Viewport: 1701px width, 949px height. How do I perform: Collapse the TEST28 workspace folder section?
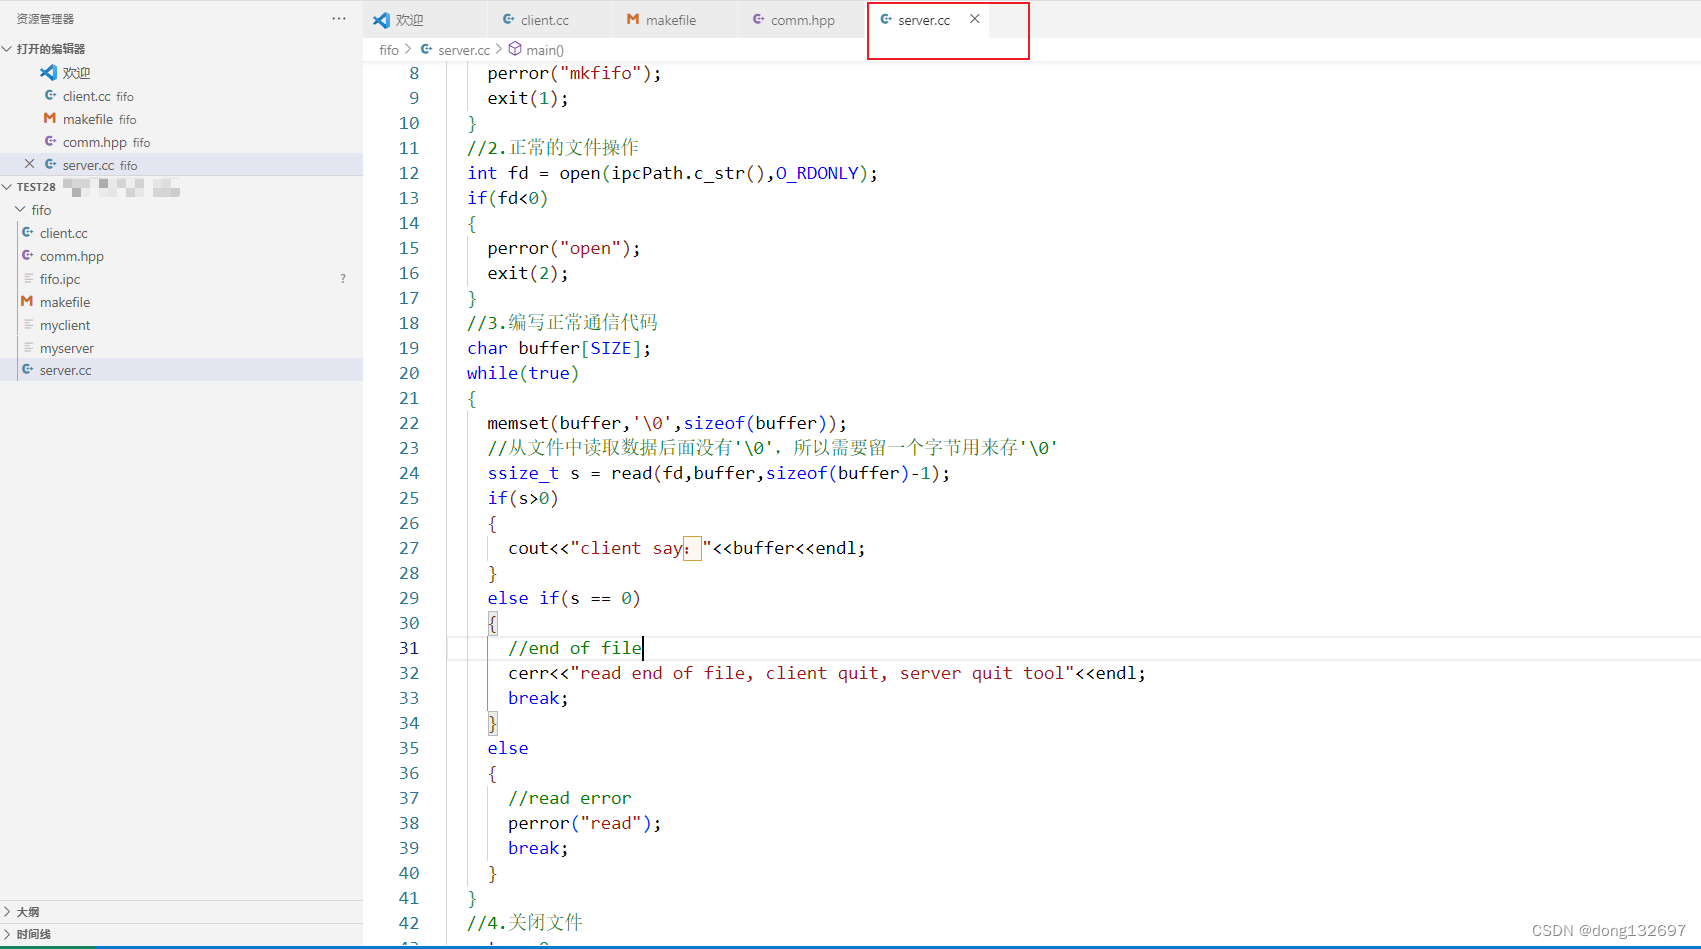pyautogui.click(x=7, y=186)
